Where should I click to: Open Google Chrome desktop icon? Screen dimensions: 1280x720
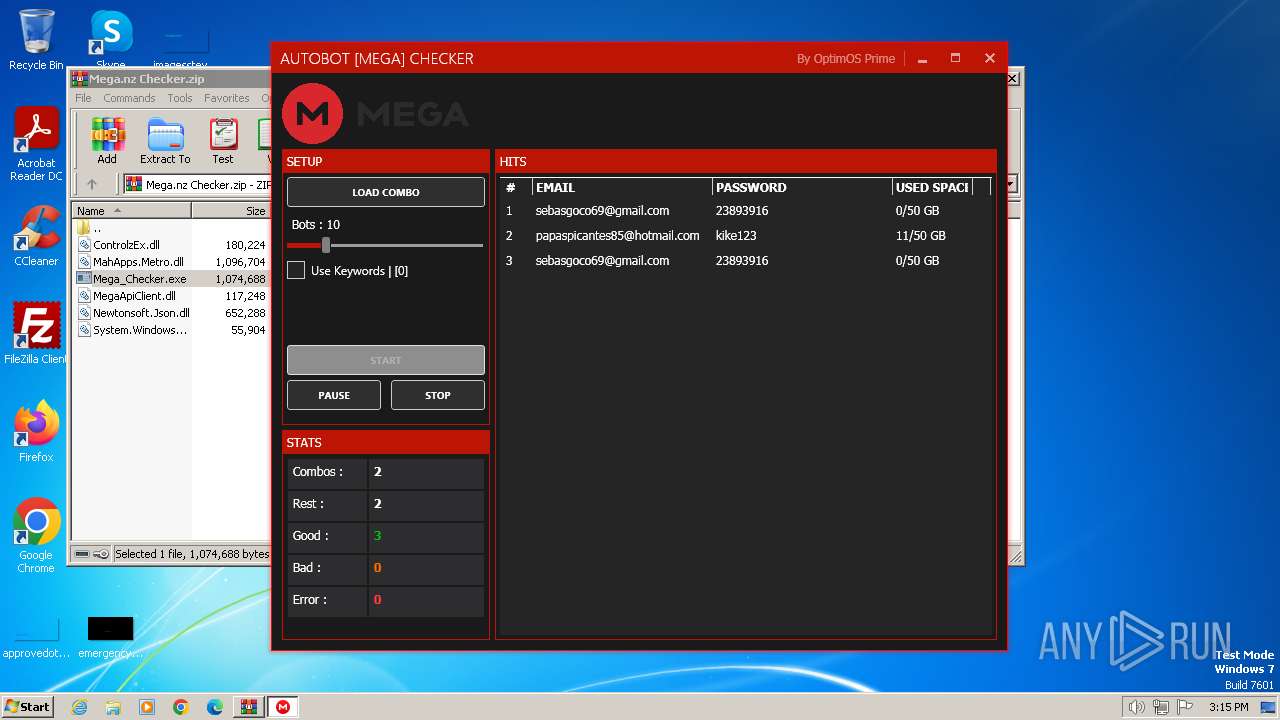36,535
